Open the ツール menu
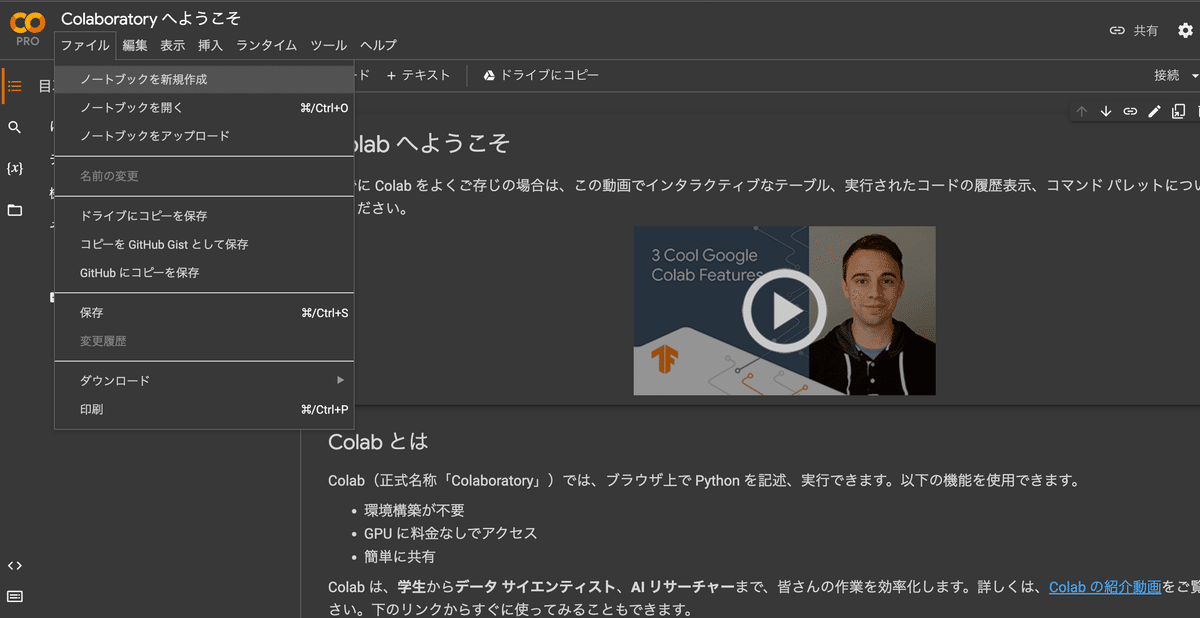Viewport: 1200px width, 618px height. (329, 45)
